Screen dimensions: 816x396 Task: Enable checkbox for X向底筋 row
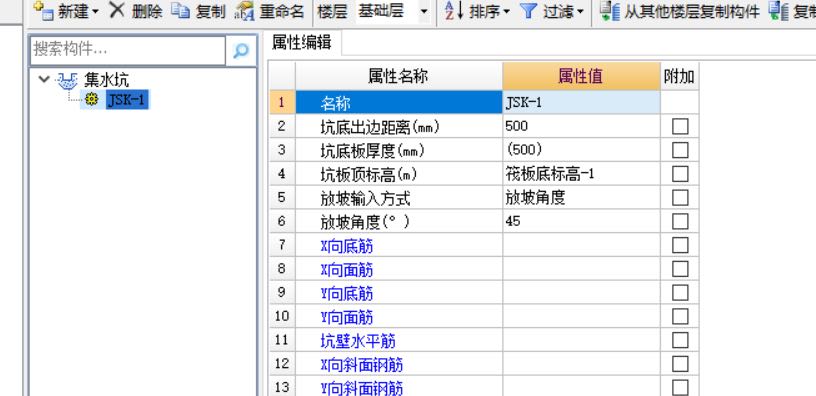coord(680,246)
